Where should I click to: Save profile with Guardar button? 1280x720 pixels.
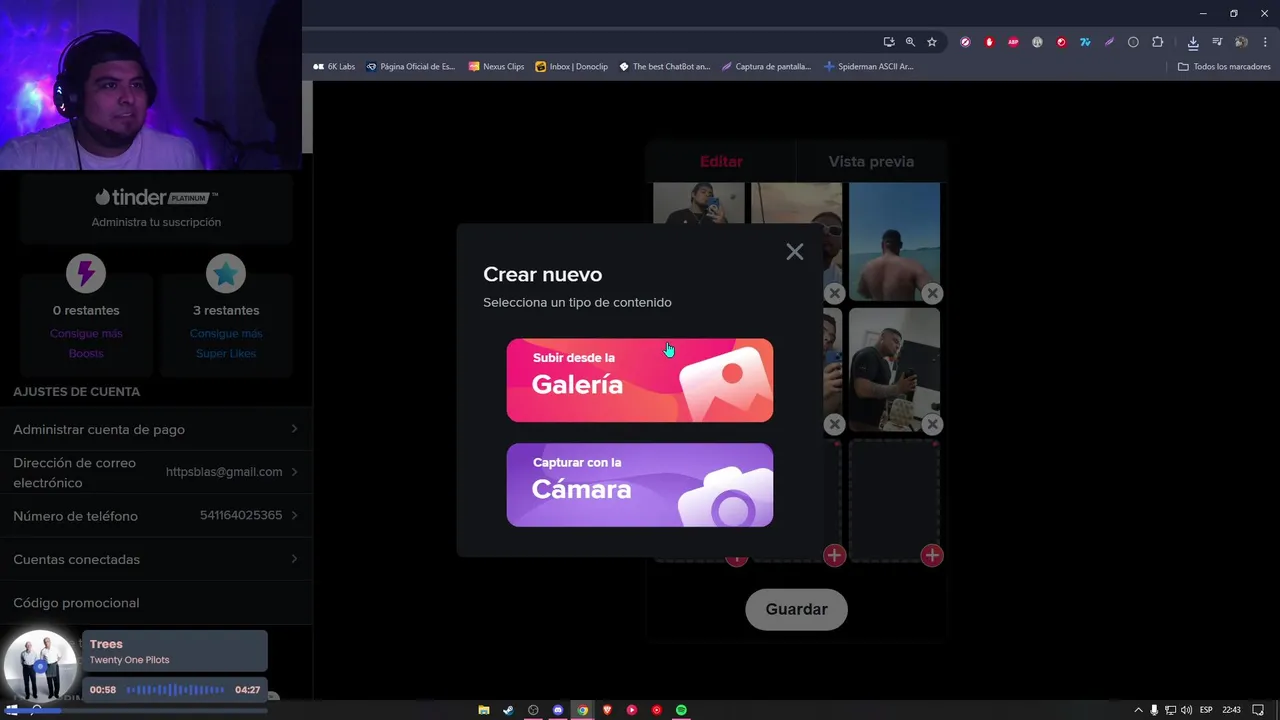point(796,609)
